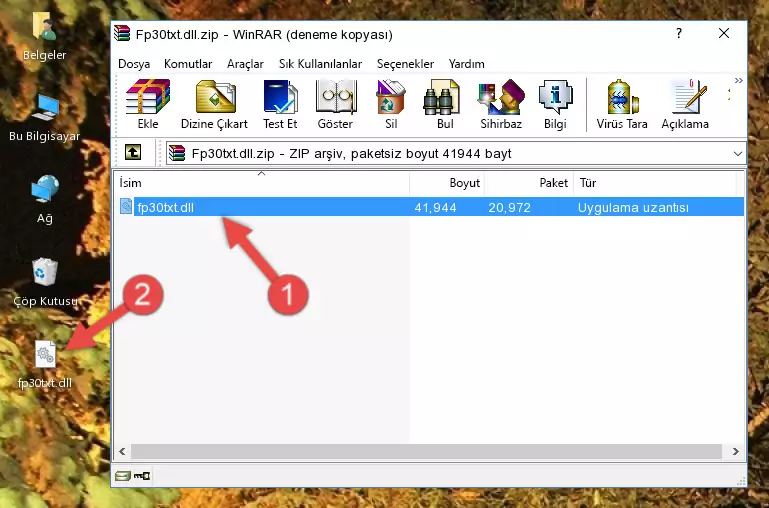Click the scrollbar right arrow
The height and width of the screenshot is (508, 769).
click(735, 451)
